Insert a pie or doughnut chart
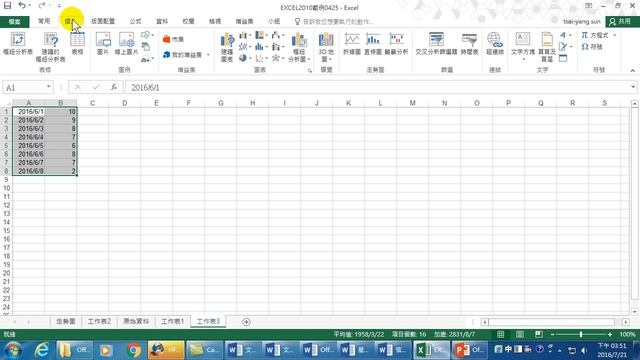 [x=244, y=58]
